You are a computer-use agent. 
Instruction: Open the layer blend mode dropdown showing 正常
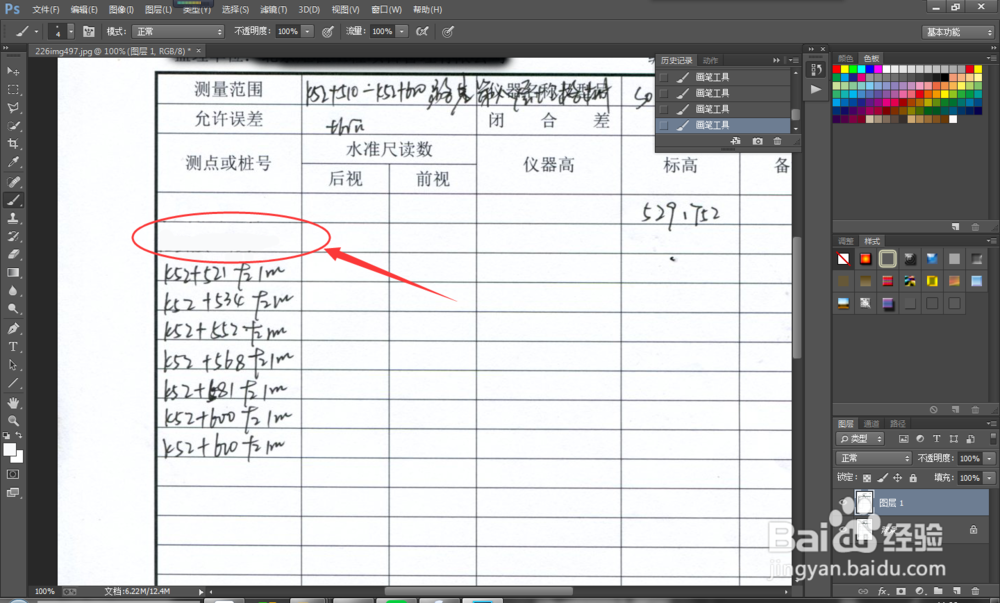point(872,457)
